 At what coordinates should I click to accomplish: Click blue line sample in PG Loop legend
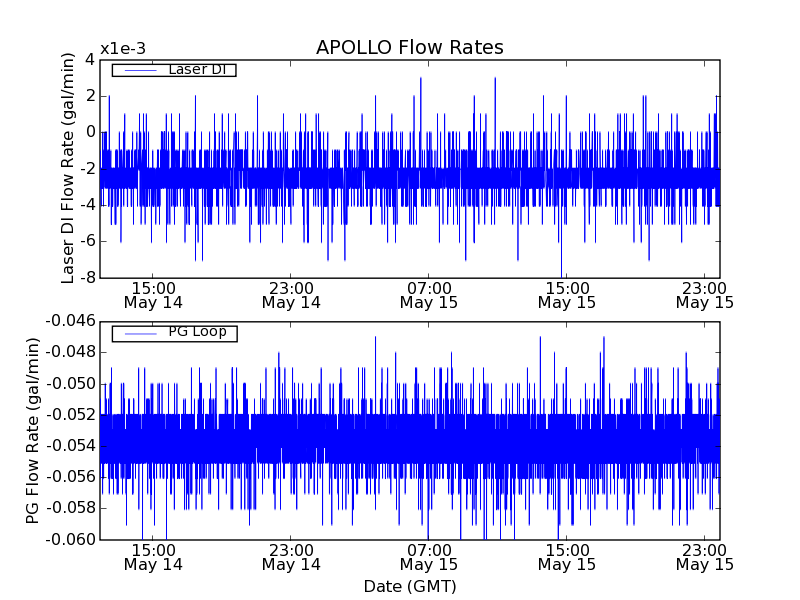click(x=138, y=332)
